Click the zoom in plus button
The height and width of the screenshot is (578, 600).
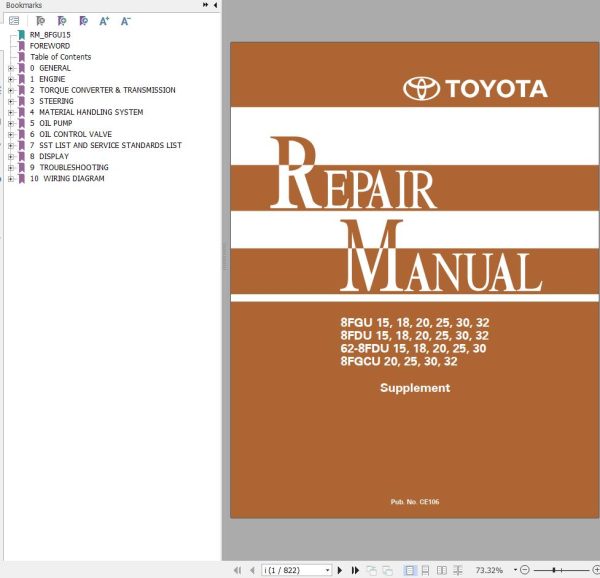coord(596,570)
